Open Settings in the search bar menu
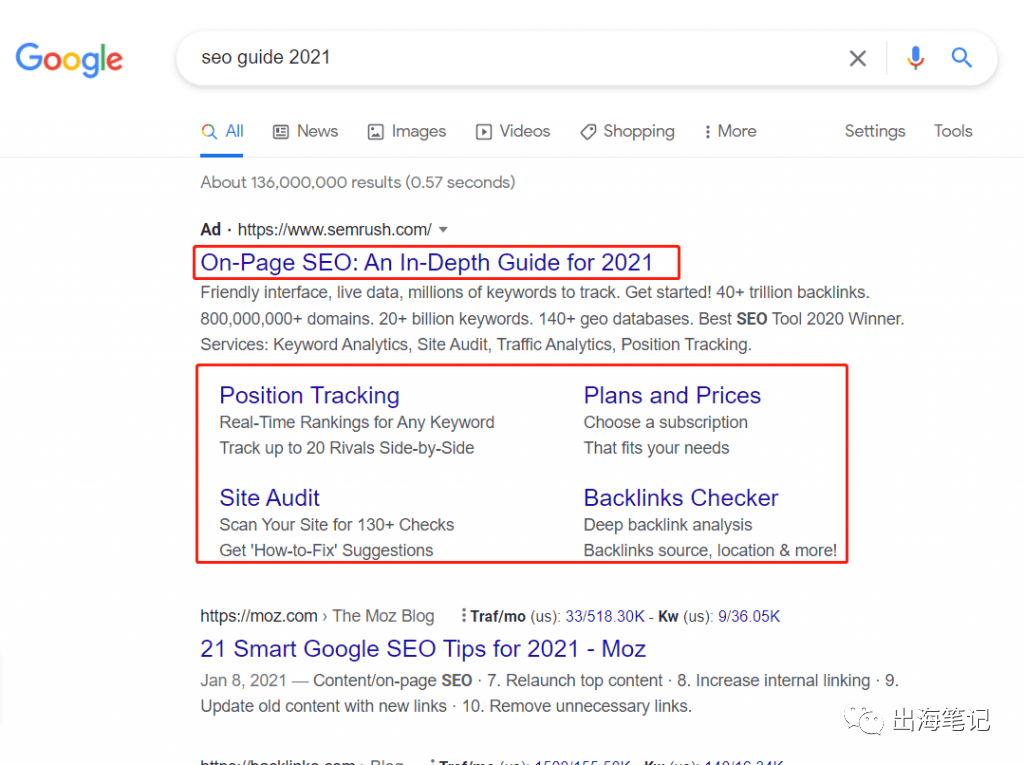Viewport: 1024px width, 765px height. (x=875, y=131)
